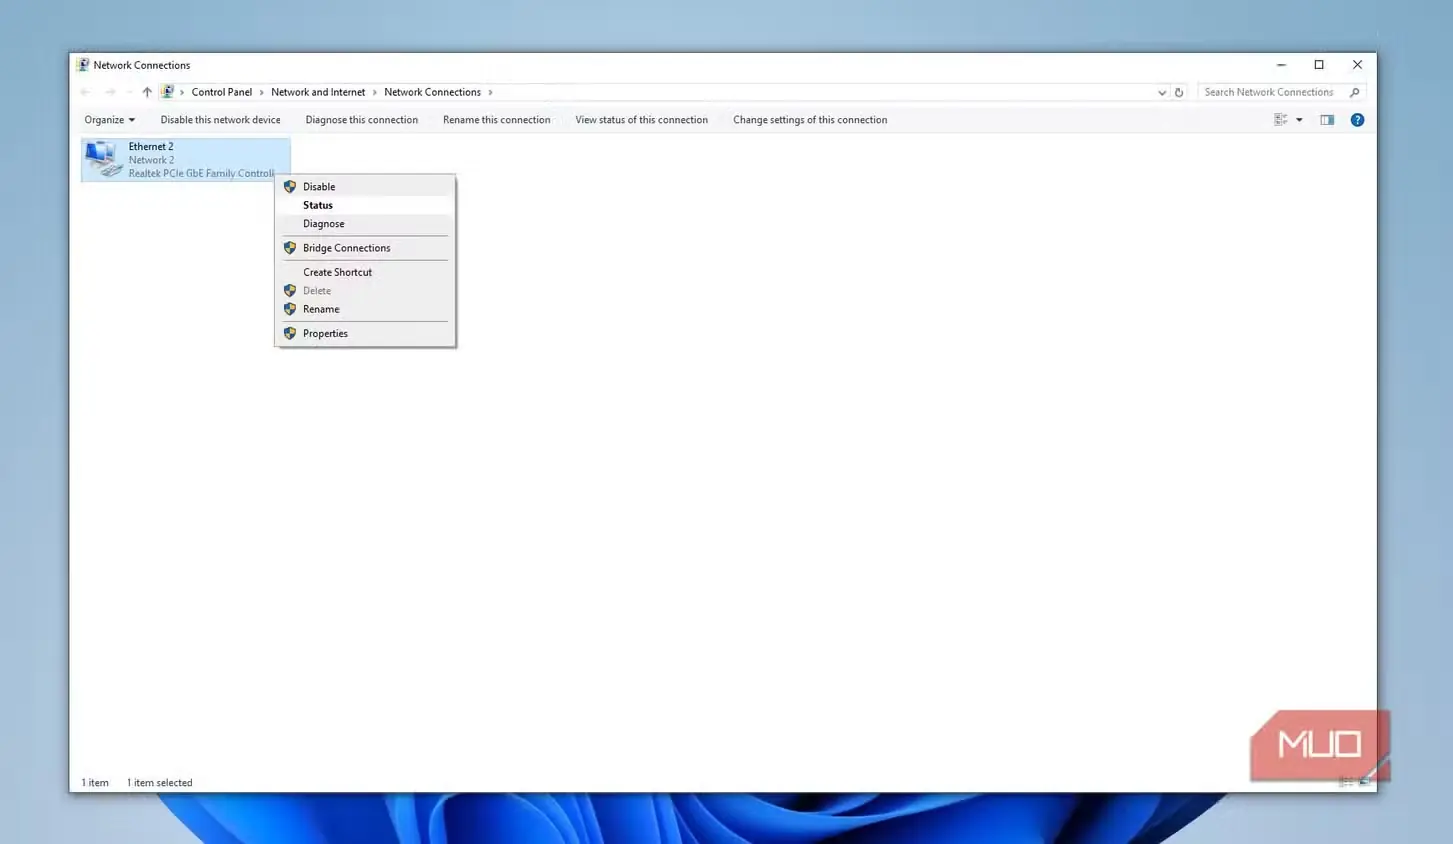Maximize the Network Connections window
The height and width of the screenshot is (844, 1453).
pyautogui.click(x=1319, y=65)
